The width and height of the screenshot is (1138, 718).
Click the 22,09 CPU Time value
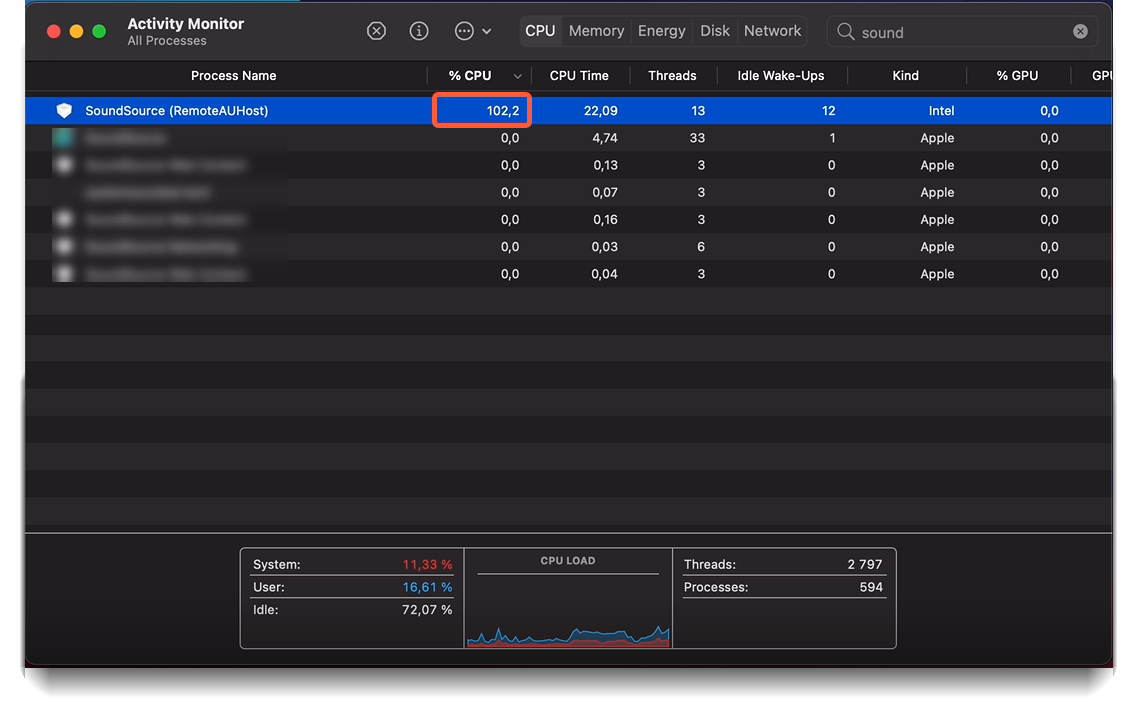(600, 110)
